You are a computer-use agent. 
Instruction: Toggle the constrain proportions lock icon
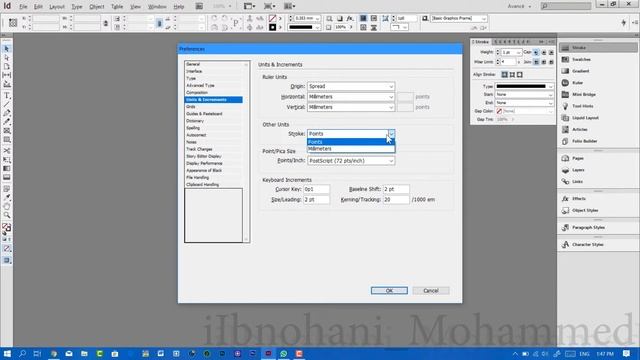(106, 23)
